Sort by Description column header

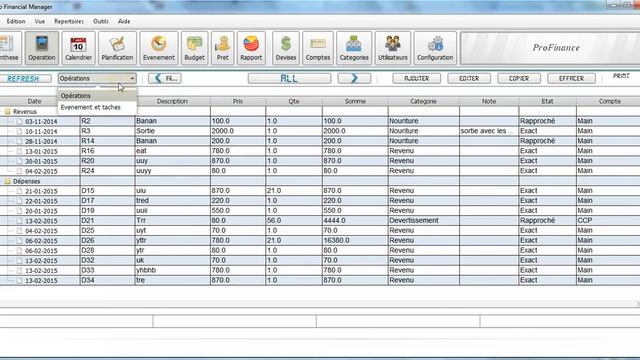click(x=173, y=101)
